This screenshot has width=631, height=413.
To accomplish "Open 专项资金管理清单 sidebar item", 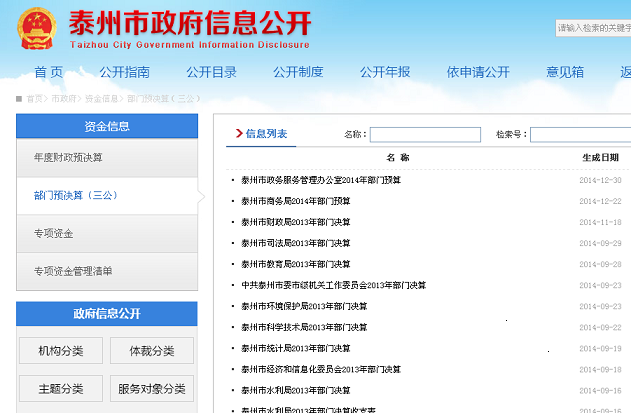I will click(73, 271).
